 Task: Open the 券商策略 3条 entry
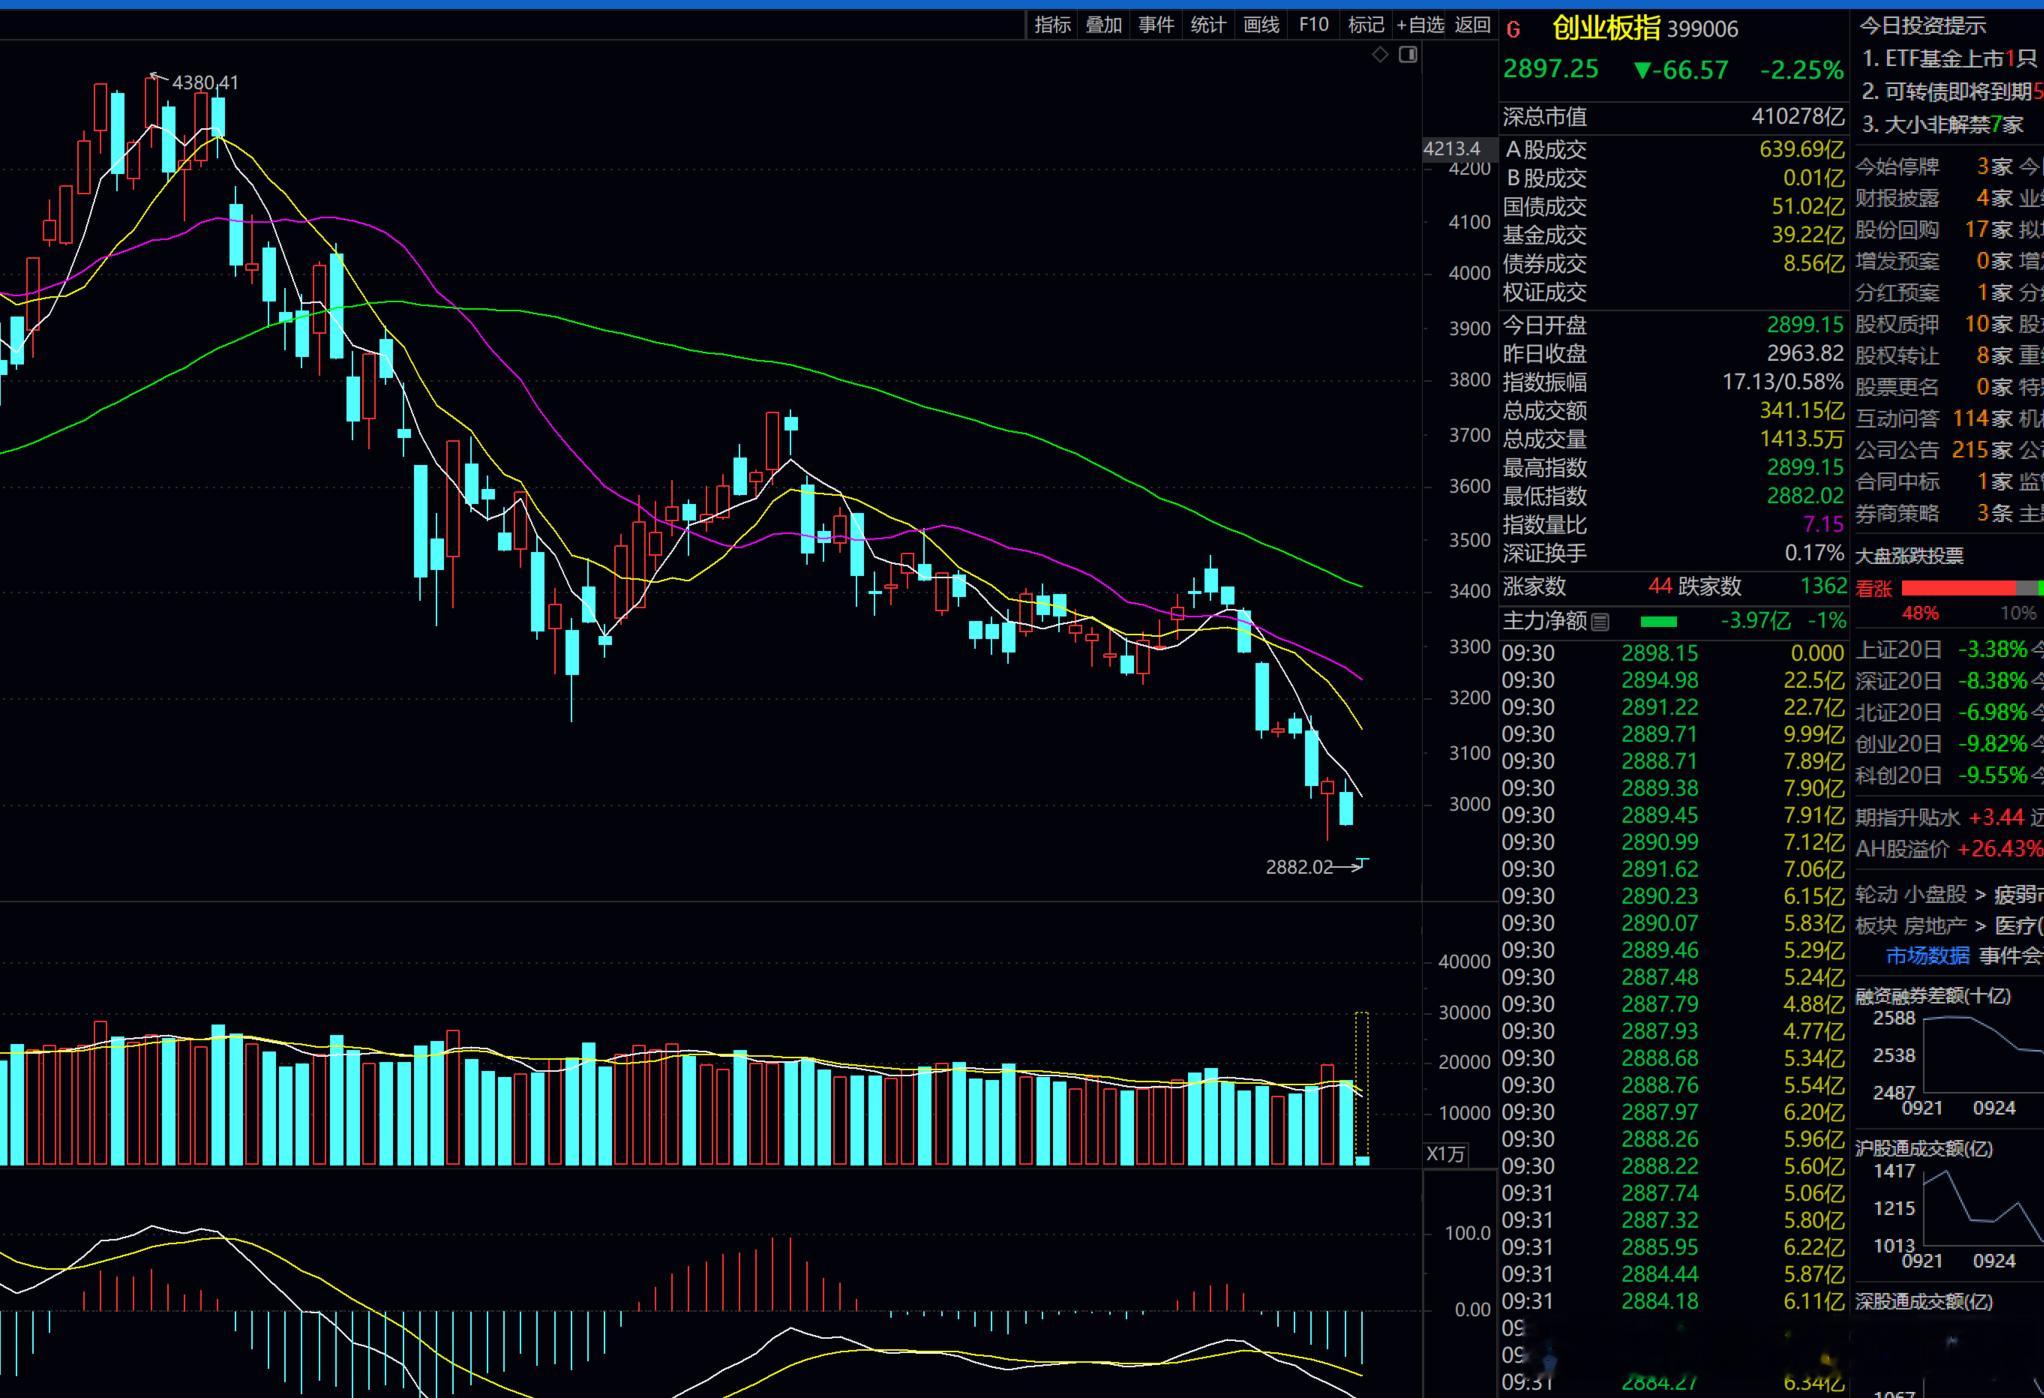pyautogui.click(x=1934, y=514)
